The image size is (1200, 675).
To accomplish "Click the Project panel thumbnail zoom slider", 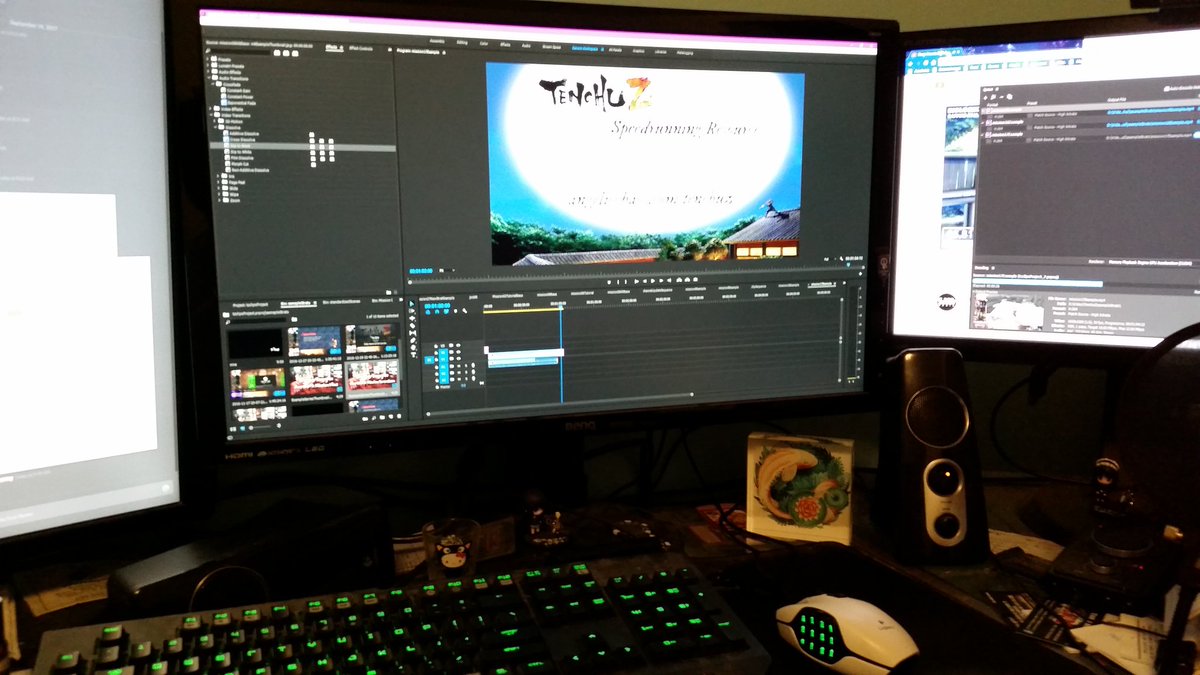I will pos(260,427).
